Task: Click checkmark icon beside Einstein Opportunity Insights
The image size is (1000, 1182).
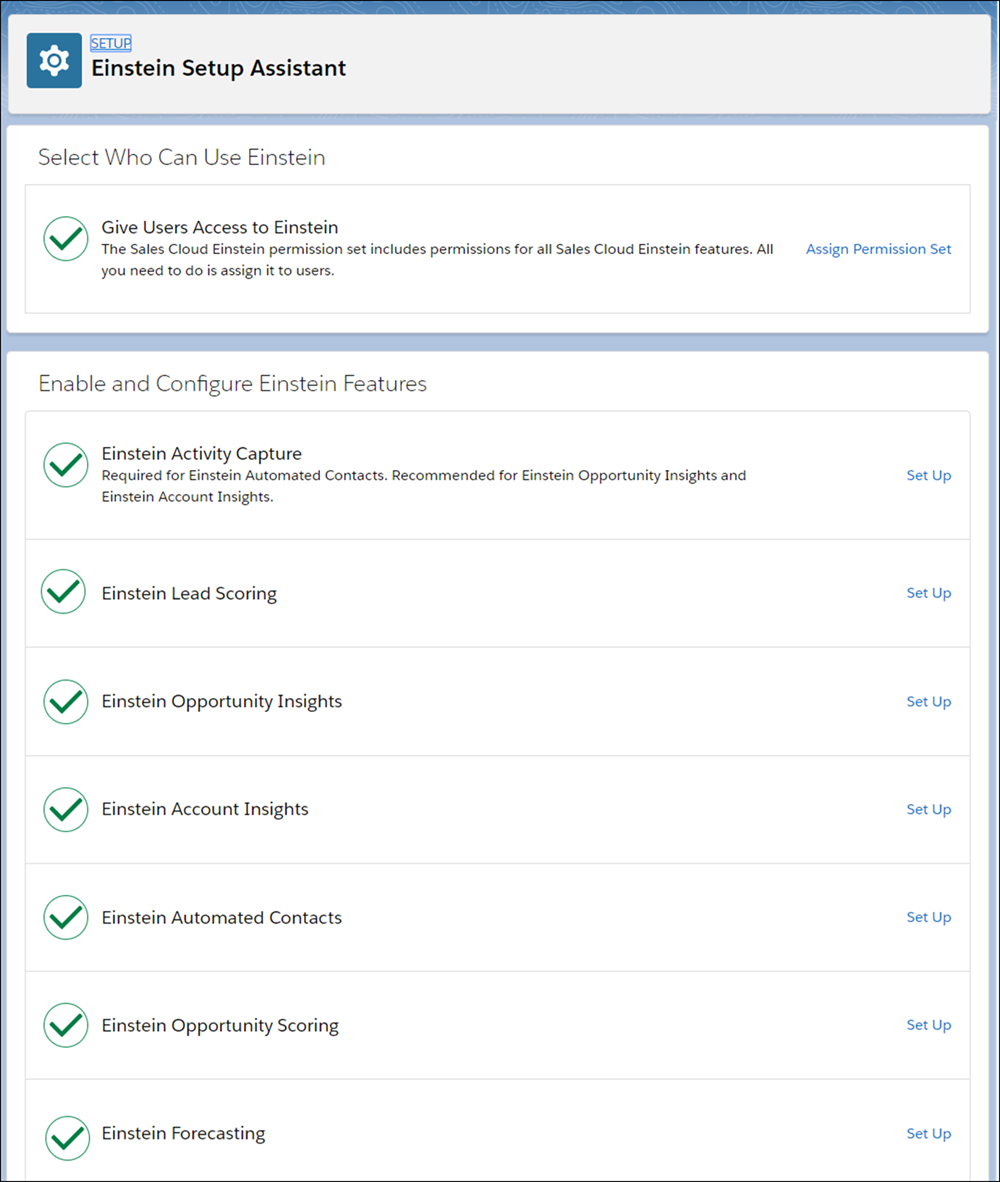Action: (66, 702)
